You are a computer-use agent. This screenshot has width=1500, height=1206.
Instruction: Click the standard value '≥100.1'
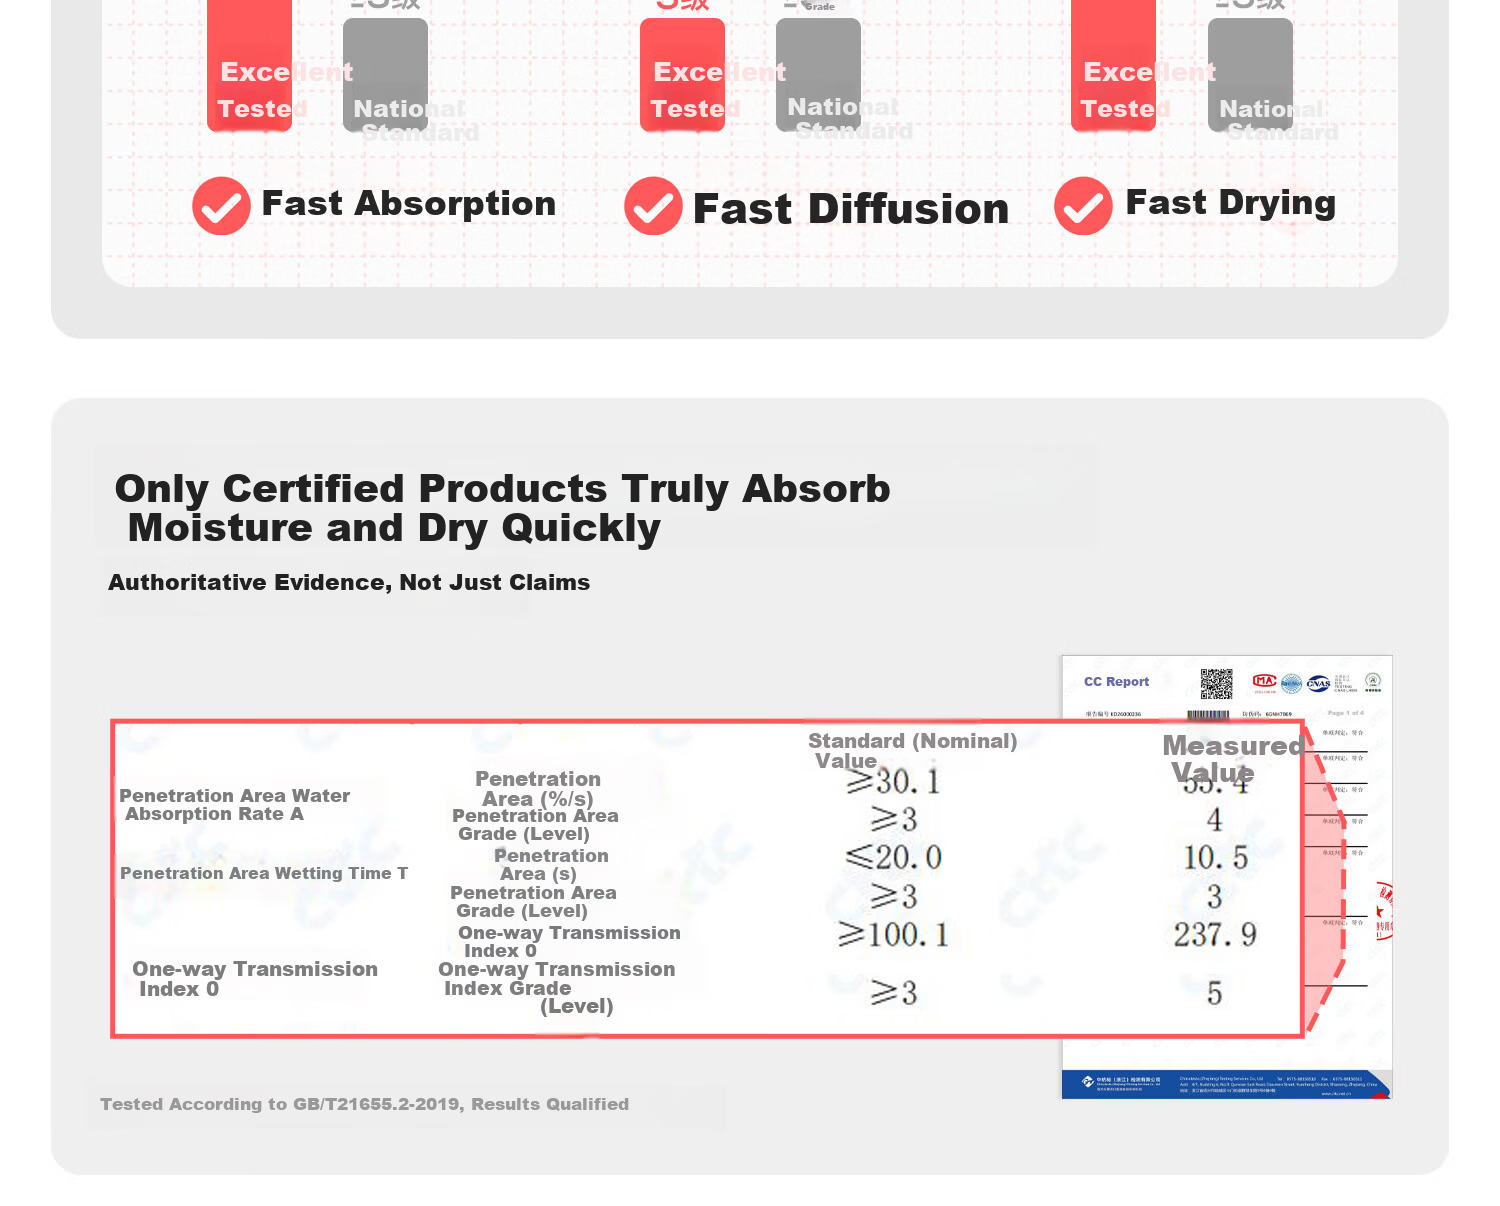point(893,935)
